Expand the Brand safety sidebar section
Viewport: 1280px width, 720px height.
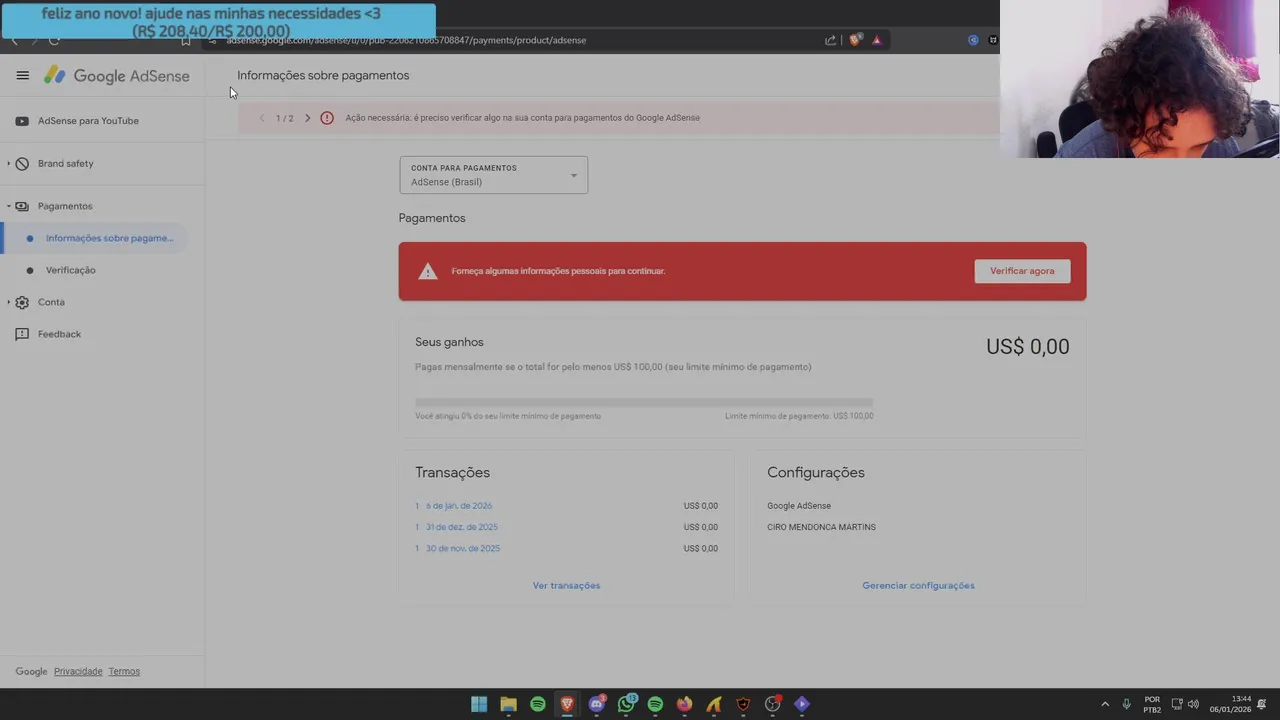9,164
